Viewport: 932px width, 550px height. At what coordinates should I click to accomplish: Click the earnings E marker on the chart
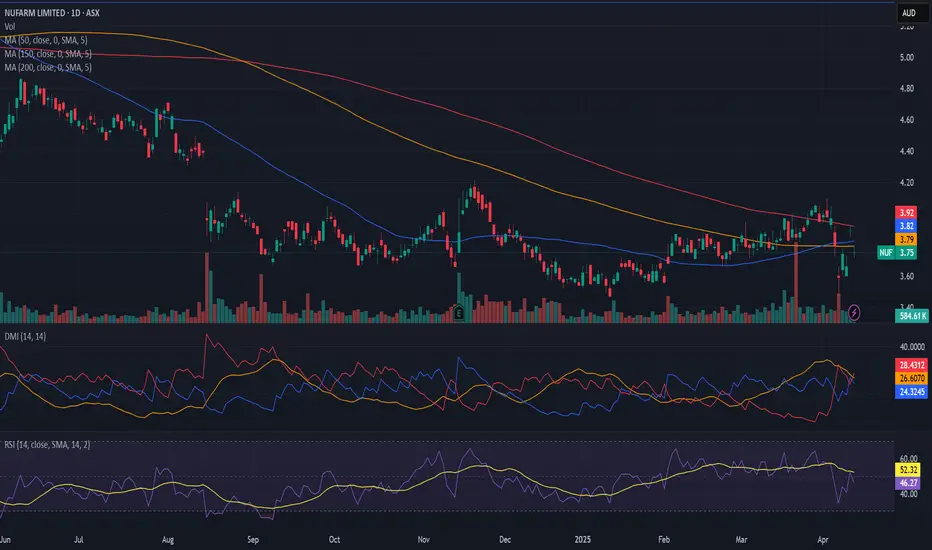(x=458, y=312)
